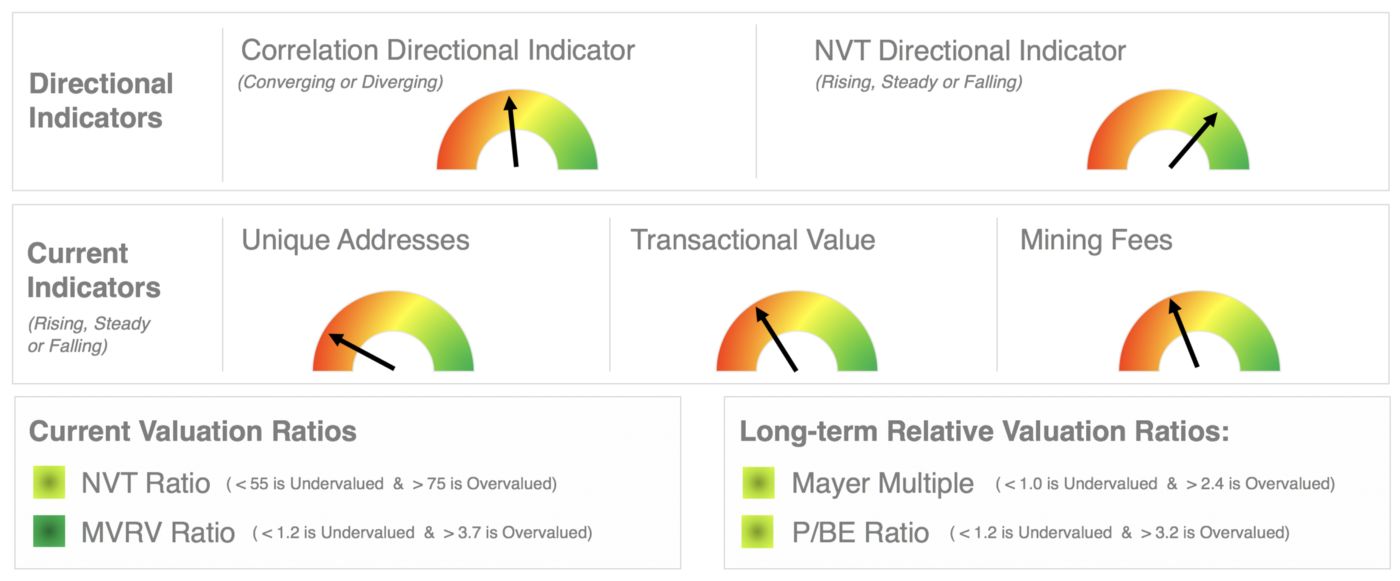Open the P/BE Ratio label
The height and width of the screenshot is (581, 1400).
[860, 532]
